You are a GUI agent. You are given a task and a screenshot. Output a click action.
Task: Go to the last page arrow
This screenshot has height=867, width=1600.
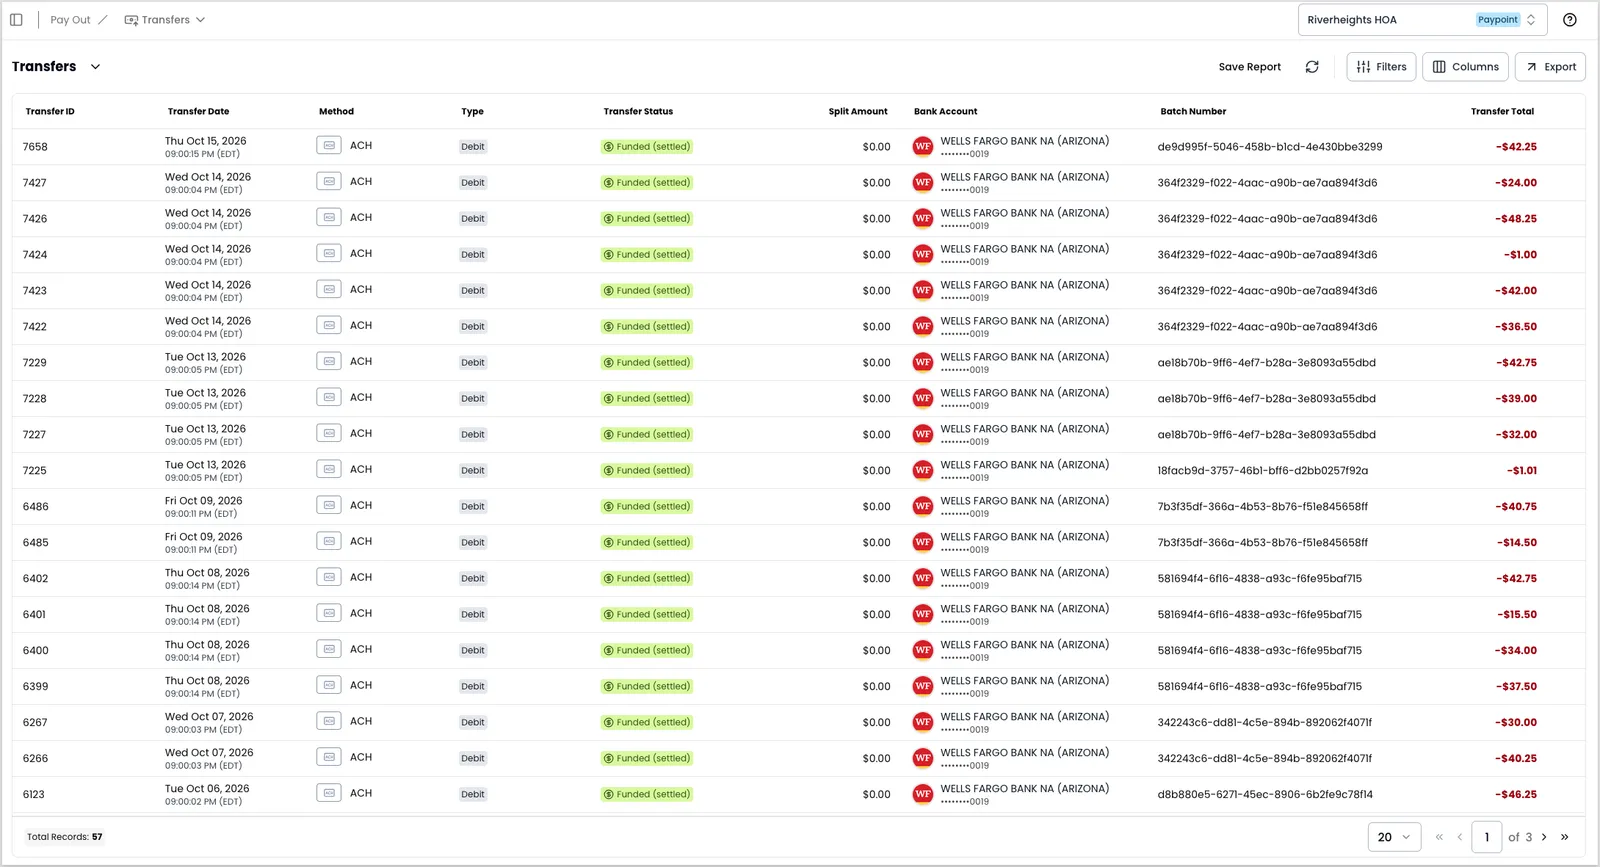1565,837
